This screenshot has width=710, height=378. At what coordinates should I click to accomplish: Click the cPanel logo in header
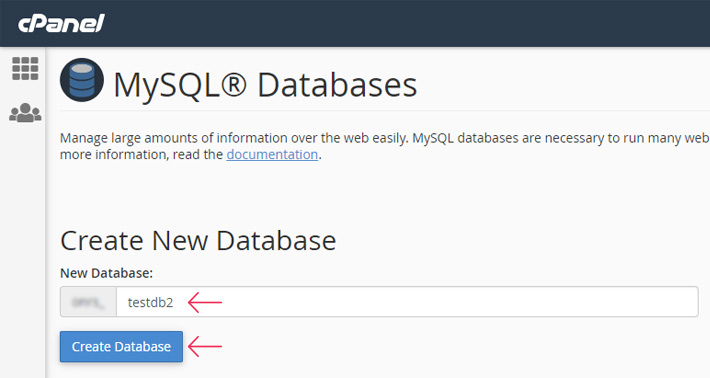click(x=62, y=23)
